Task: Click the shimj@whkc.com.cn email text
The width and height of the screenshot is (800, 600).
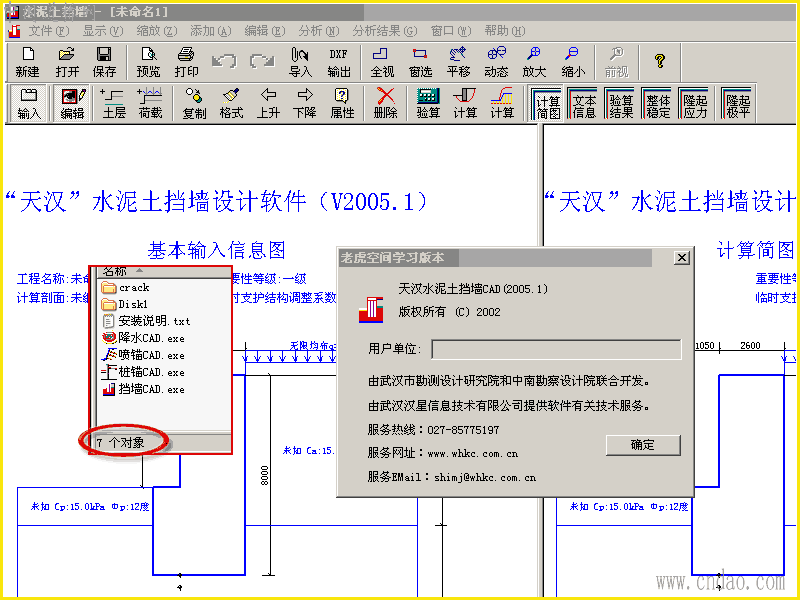Action: [x=485, y=478]
